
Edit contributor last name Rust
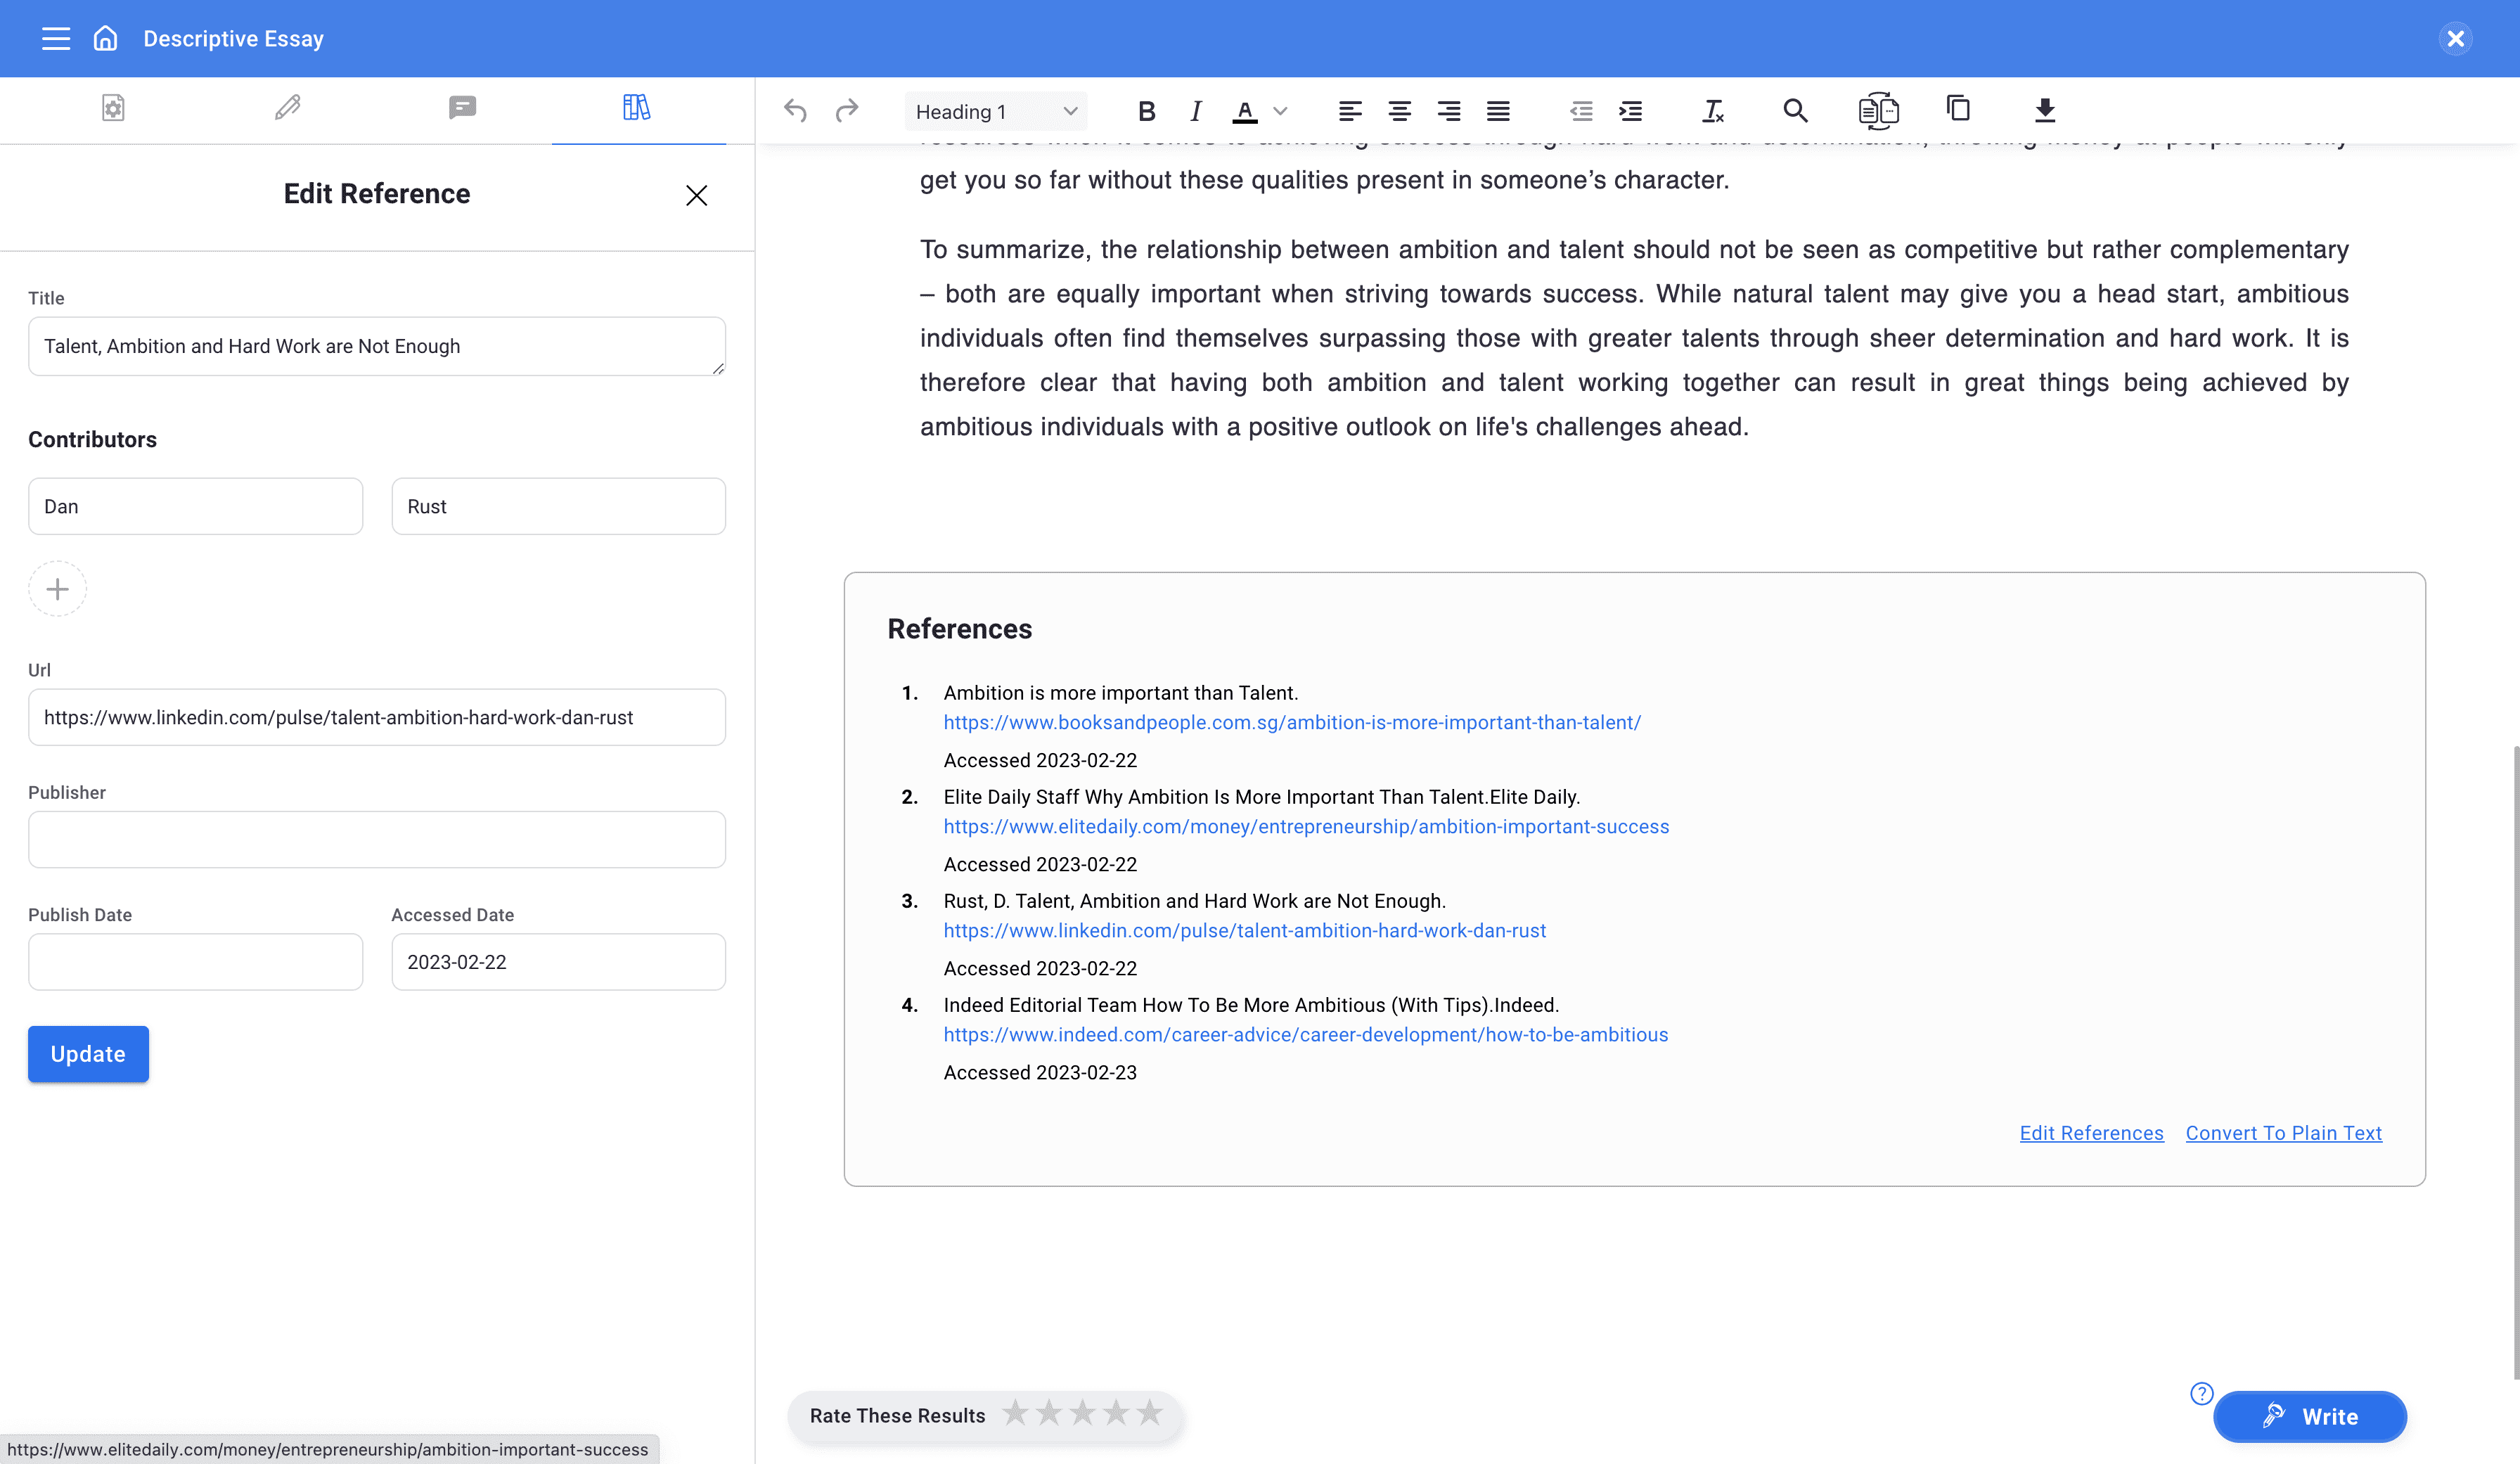558,506
